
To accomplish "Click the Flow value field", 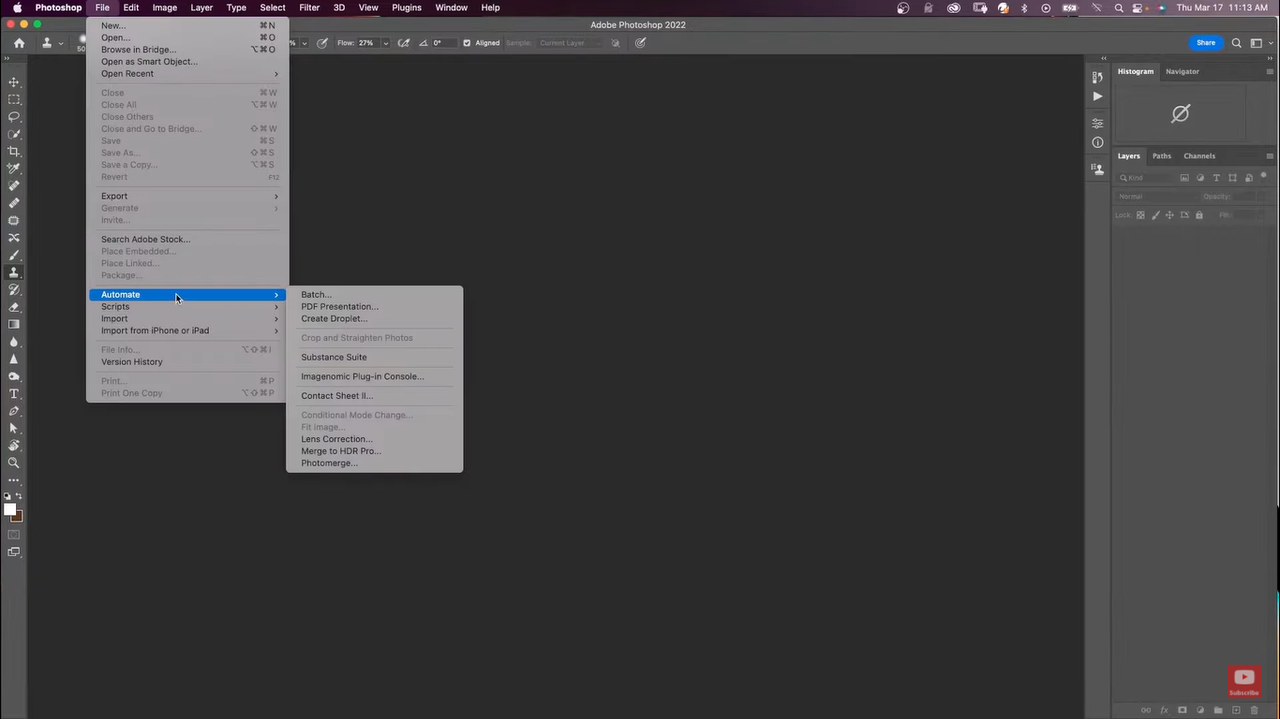I will click(x=367, y=43).
